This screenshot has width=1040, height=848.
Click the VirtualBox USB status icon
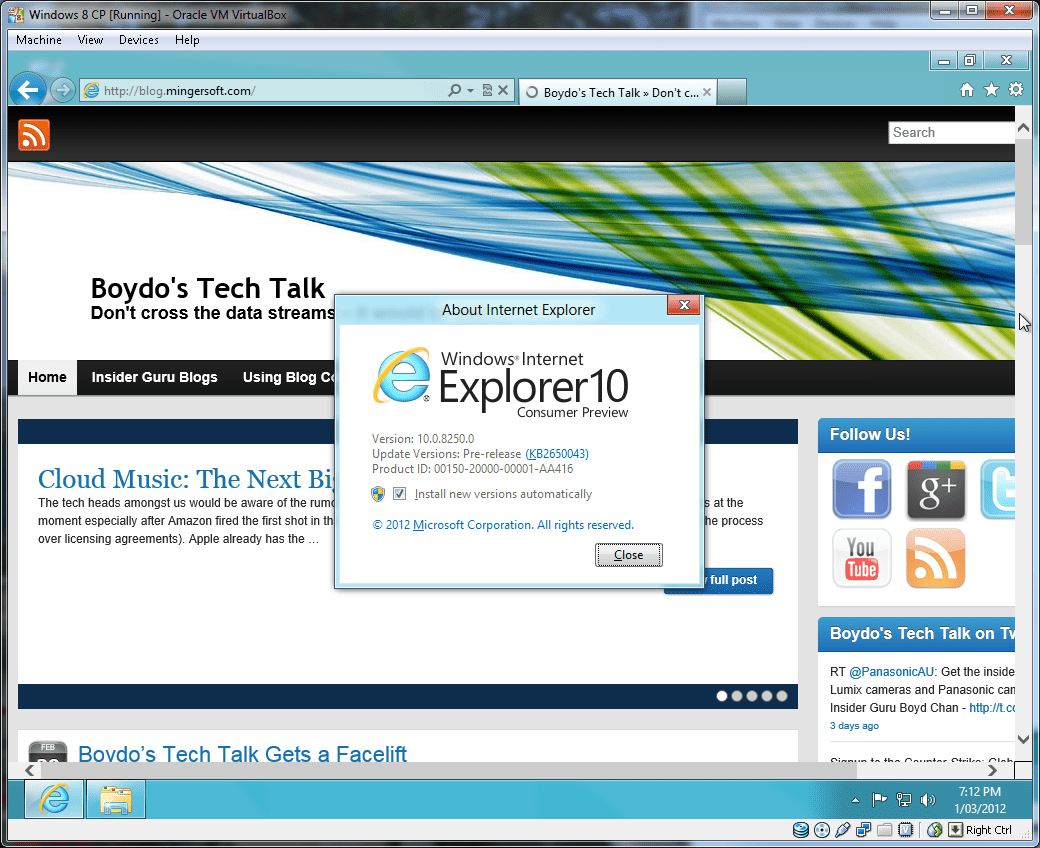coord(842,829)
